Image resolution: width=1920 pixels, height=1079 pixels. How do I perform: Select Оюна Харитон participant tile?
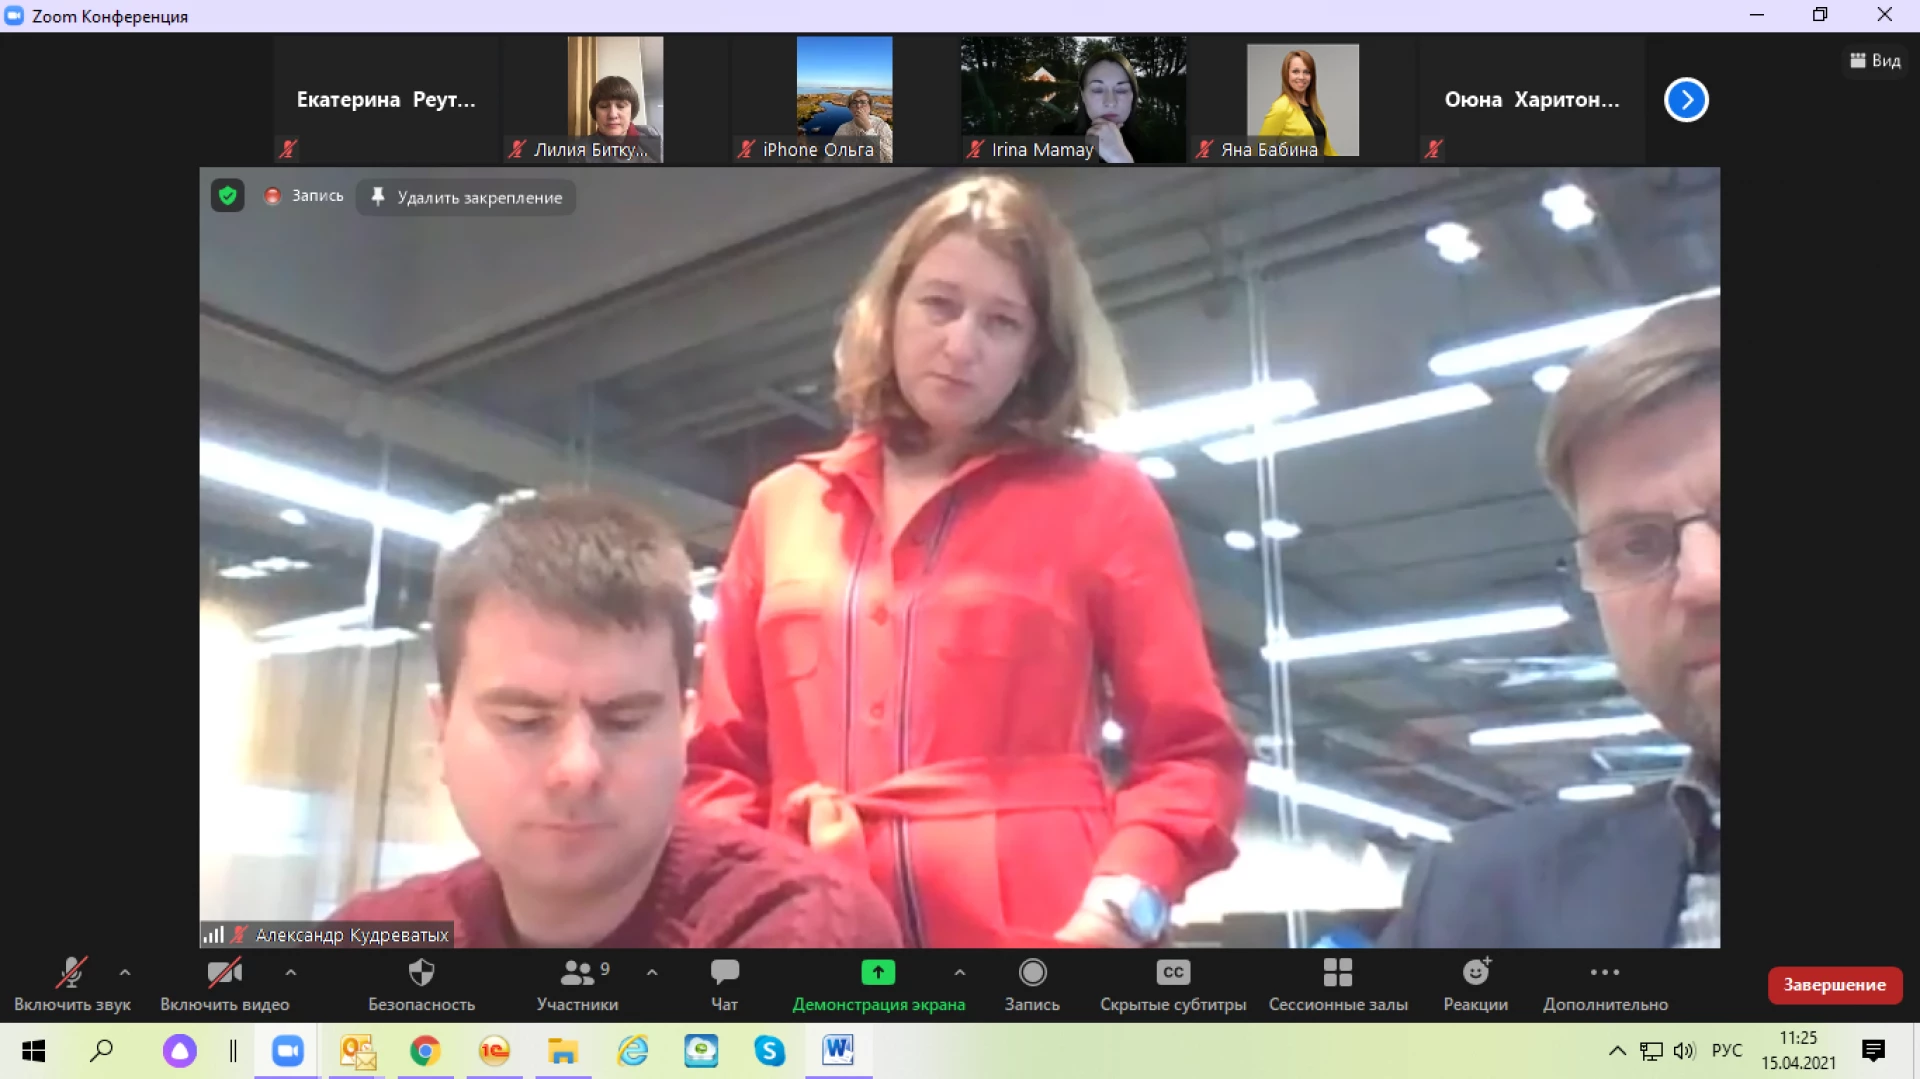(1531, 99)
